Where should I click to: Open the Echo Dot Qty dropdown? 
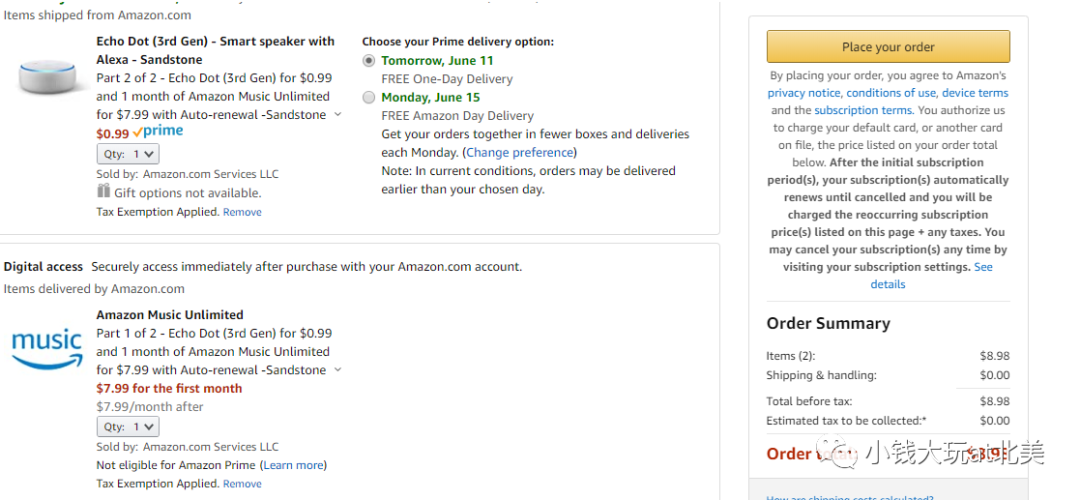click(128, 154)
